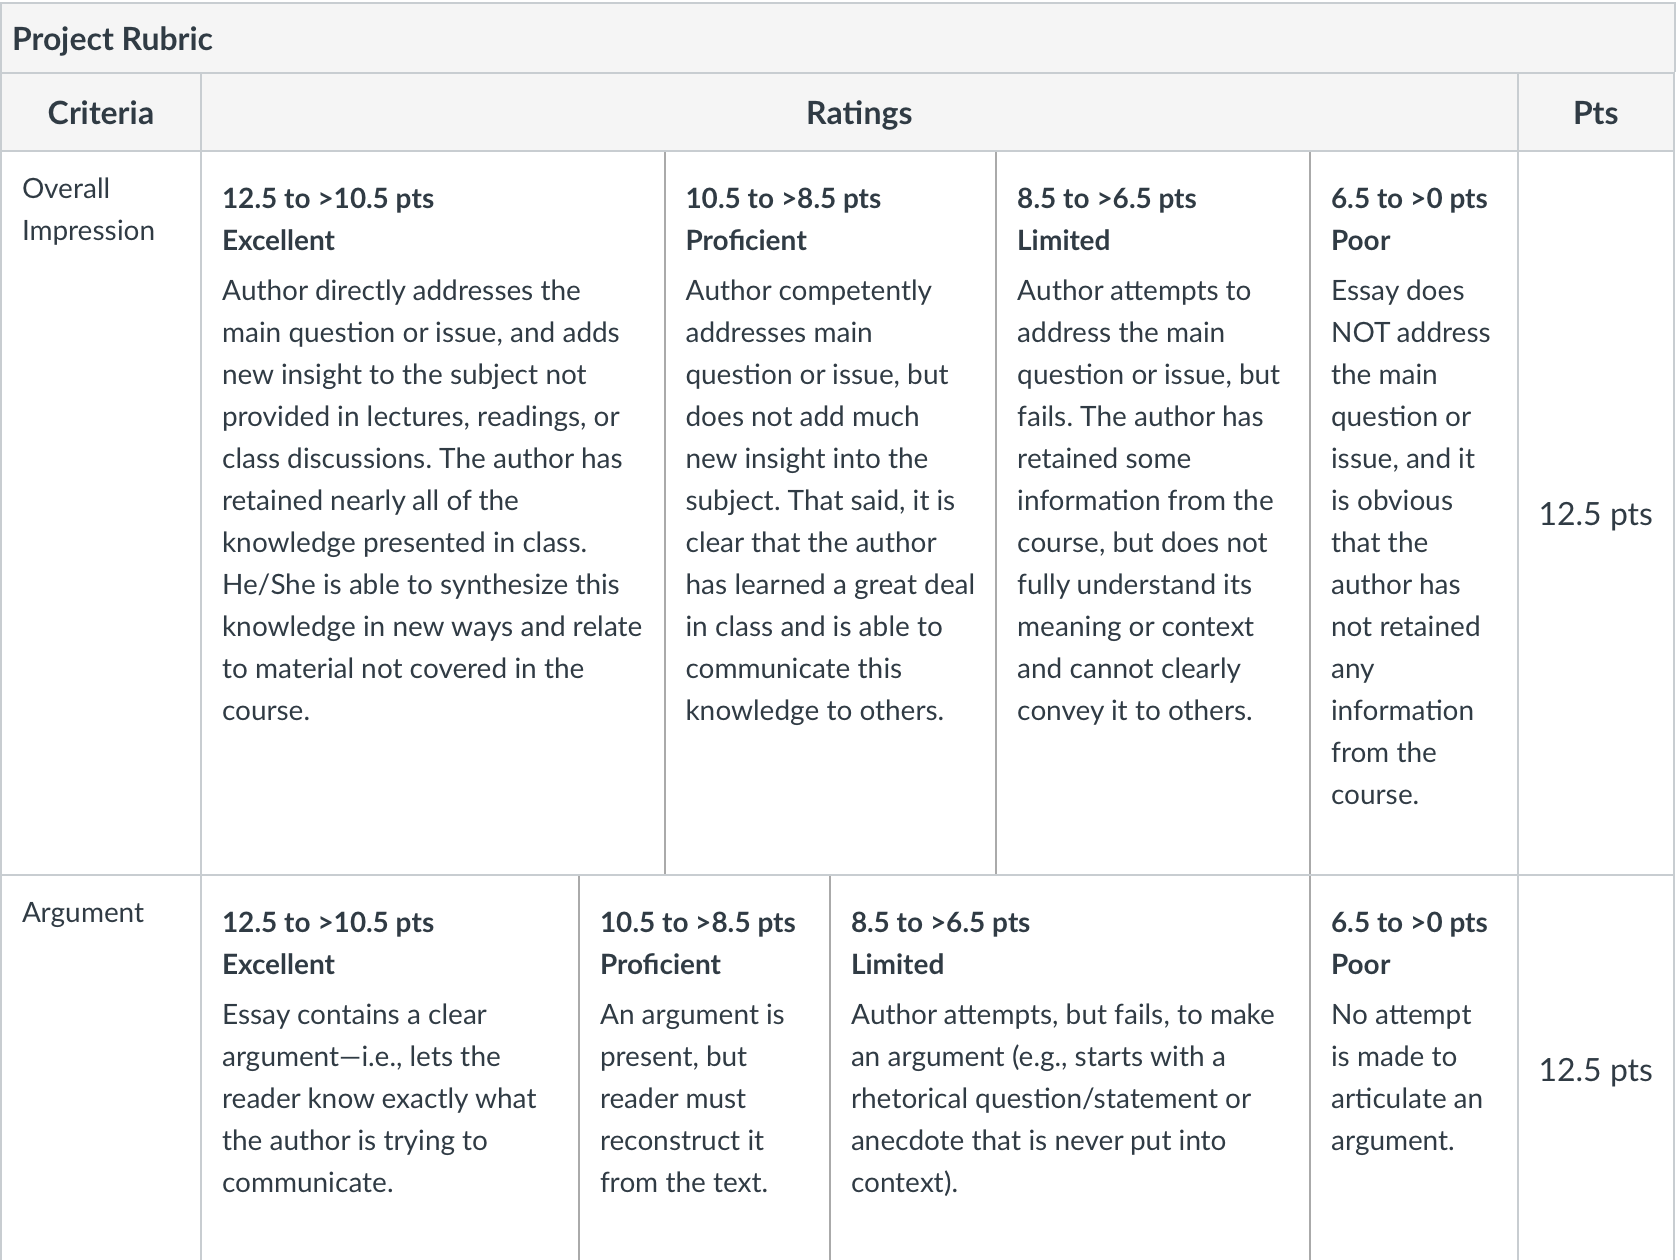This screenshot has height=1260, width=1676.
Task: Click '12.5 to >10.5 pts' in Overall Impression
Action: pyautogui.click(x=328, y=198)
